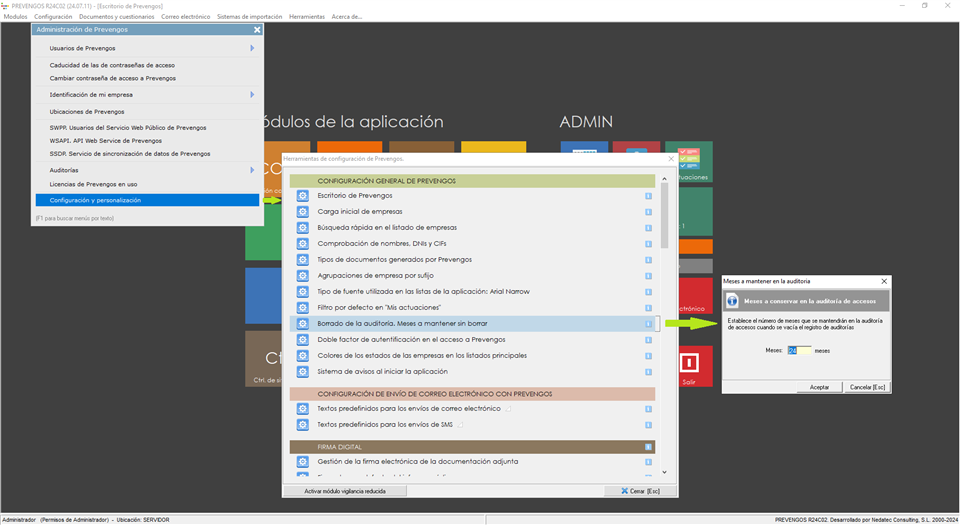Click gear icon for Doble factor de autentificación
960x525 pixels.
click(x=302, y=340)
